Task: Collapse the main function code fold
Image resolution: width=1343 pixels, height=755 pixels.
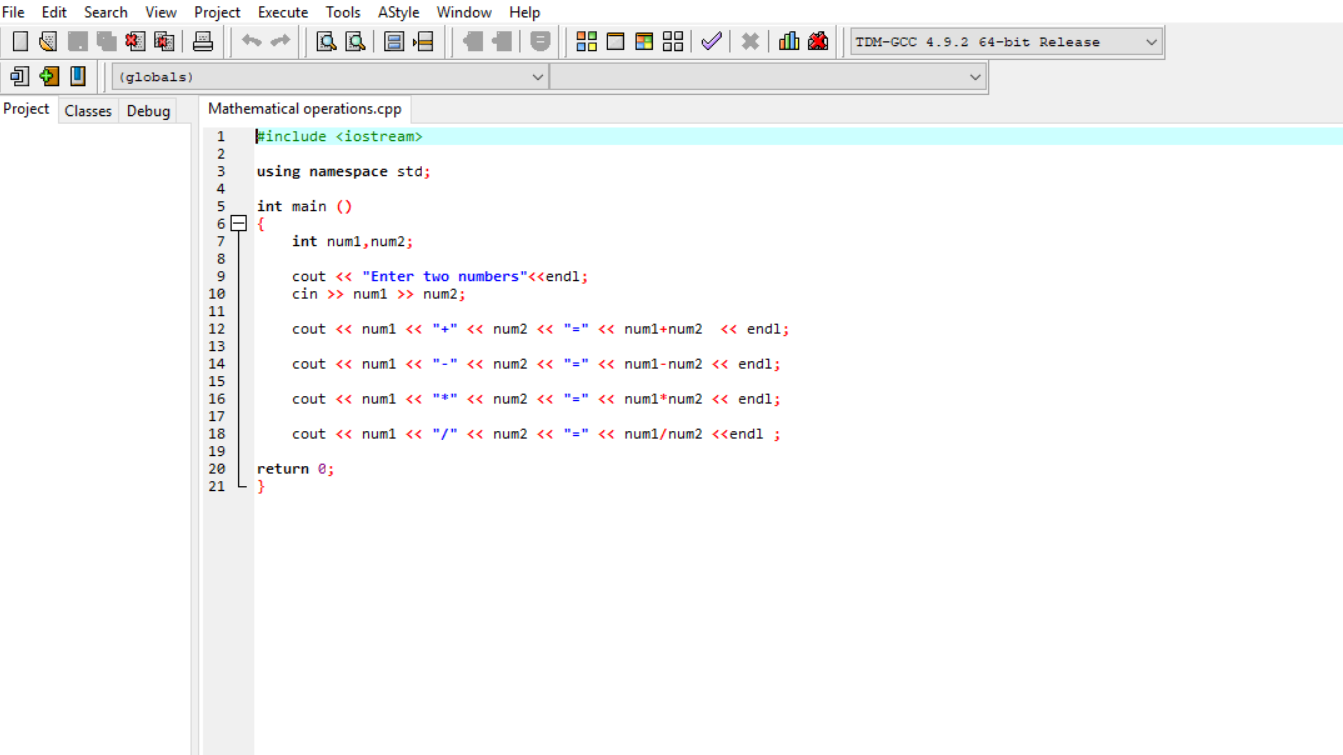Action: (239, 224)
